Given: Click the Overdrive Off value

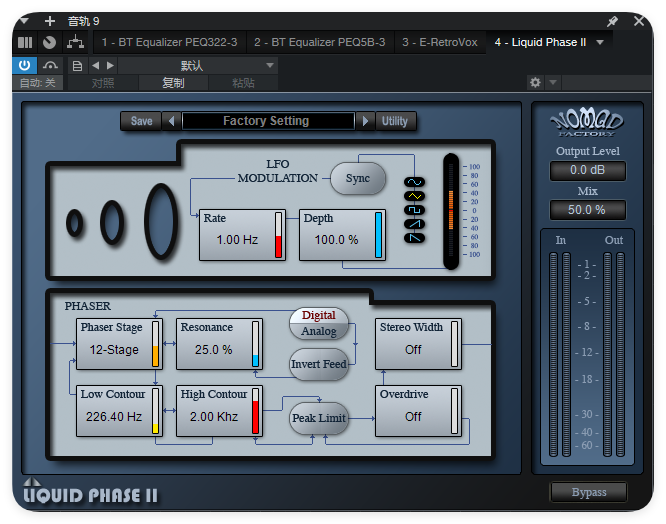Looking at the screenshot, I should pos(413,417).
